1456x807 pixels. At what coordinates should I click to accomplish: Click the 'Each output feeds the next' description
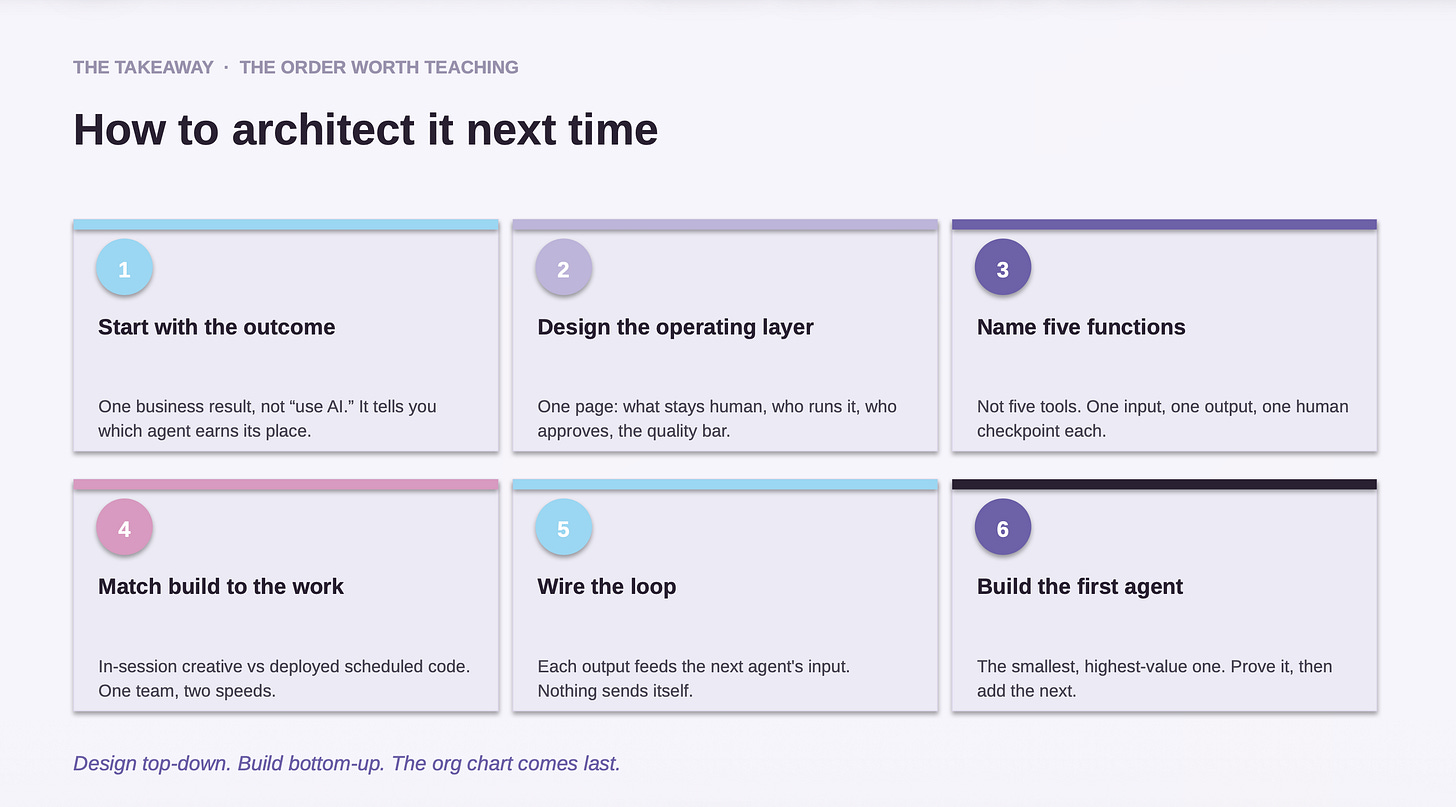click(694, 678)
